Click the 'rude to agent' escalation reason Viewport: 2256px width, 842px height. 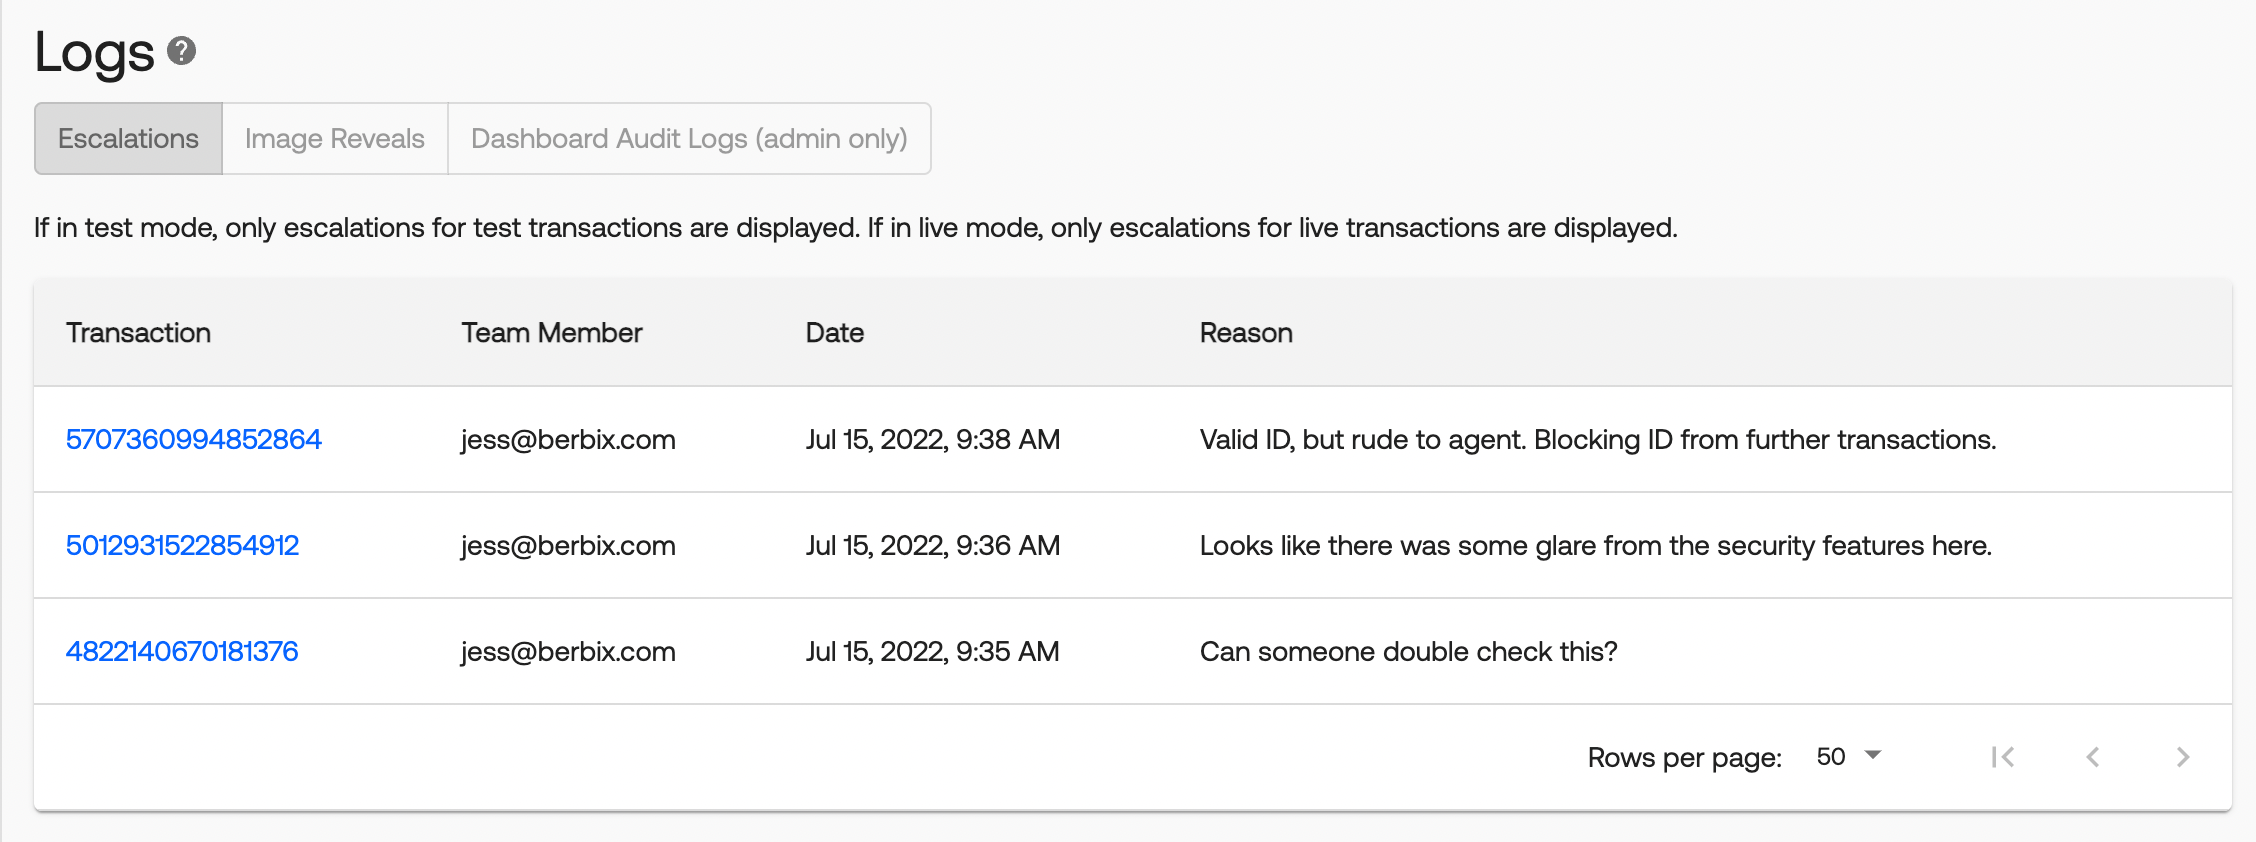1597,440
